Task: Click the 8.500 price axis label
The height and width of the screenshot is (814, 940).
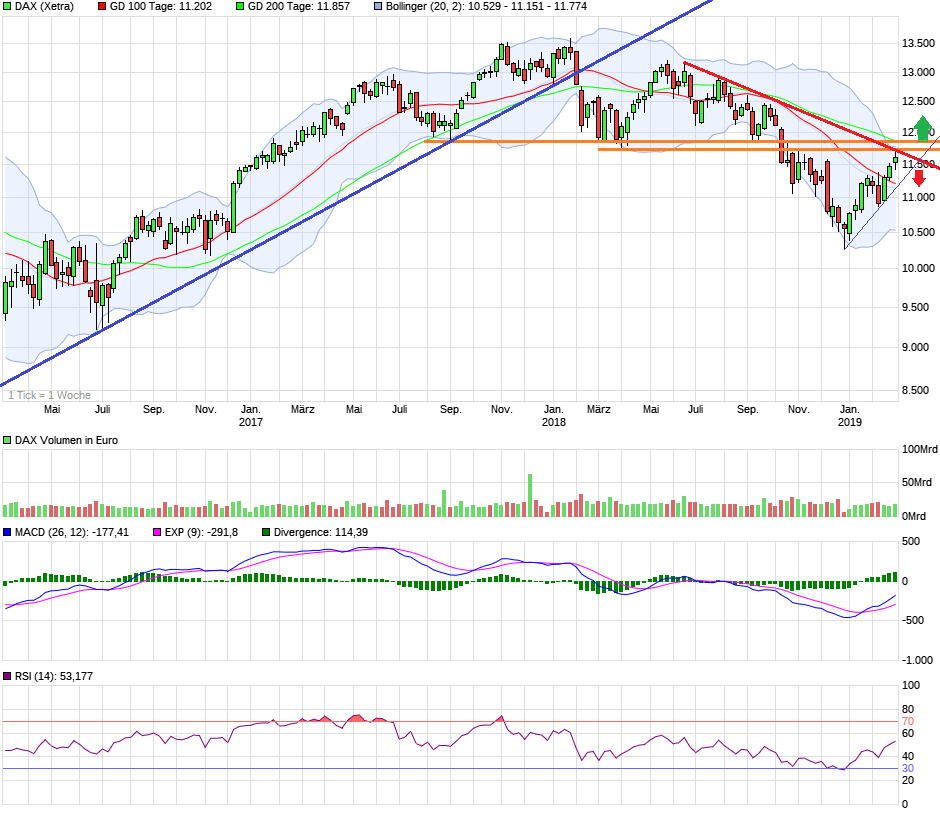Action: tap(915, 390)
